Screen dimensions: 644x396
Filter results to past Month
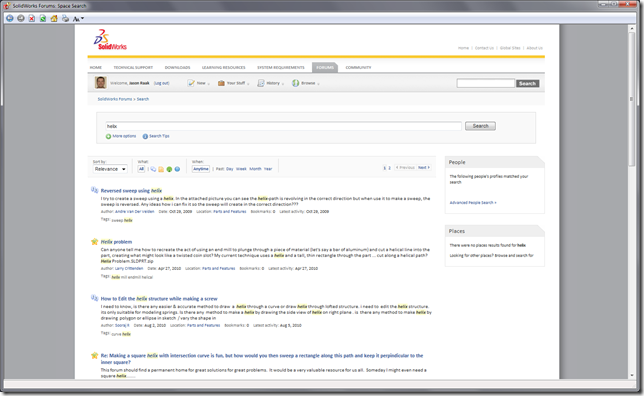pos(255,169)
